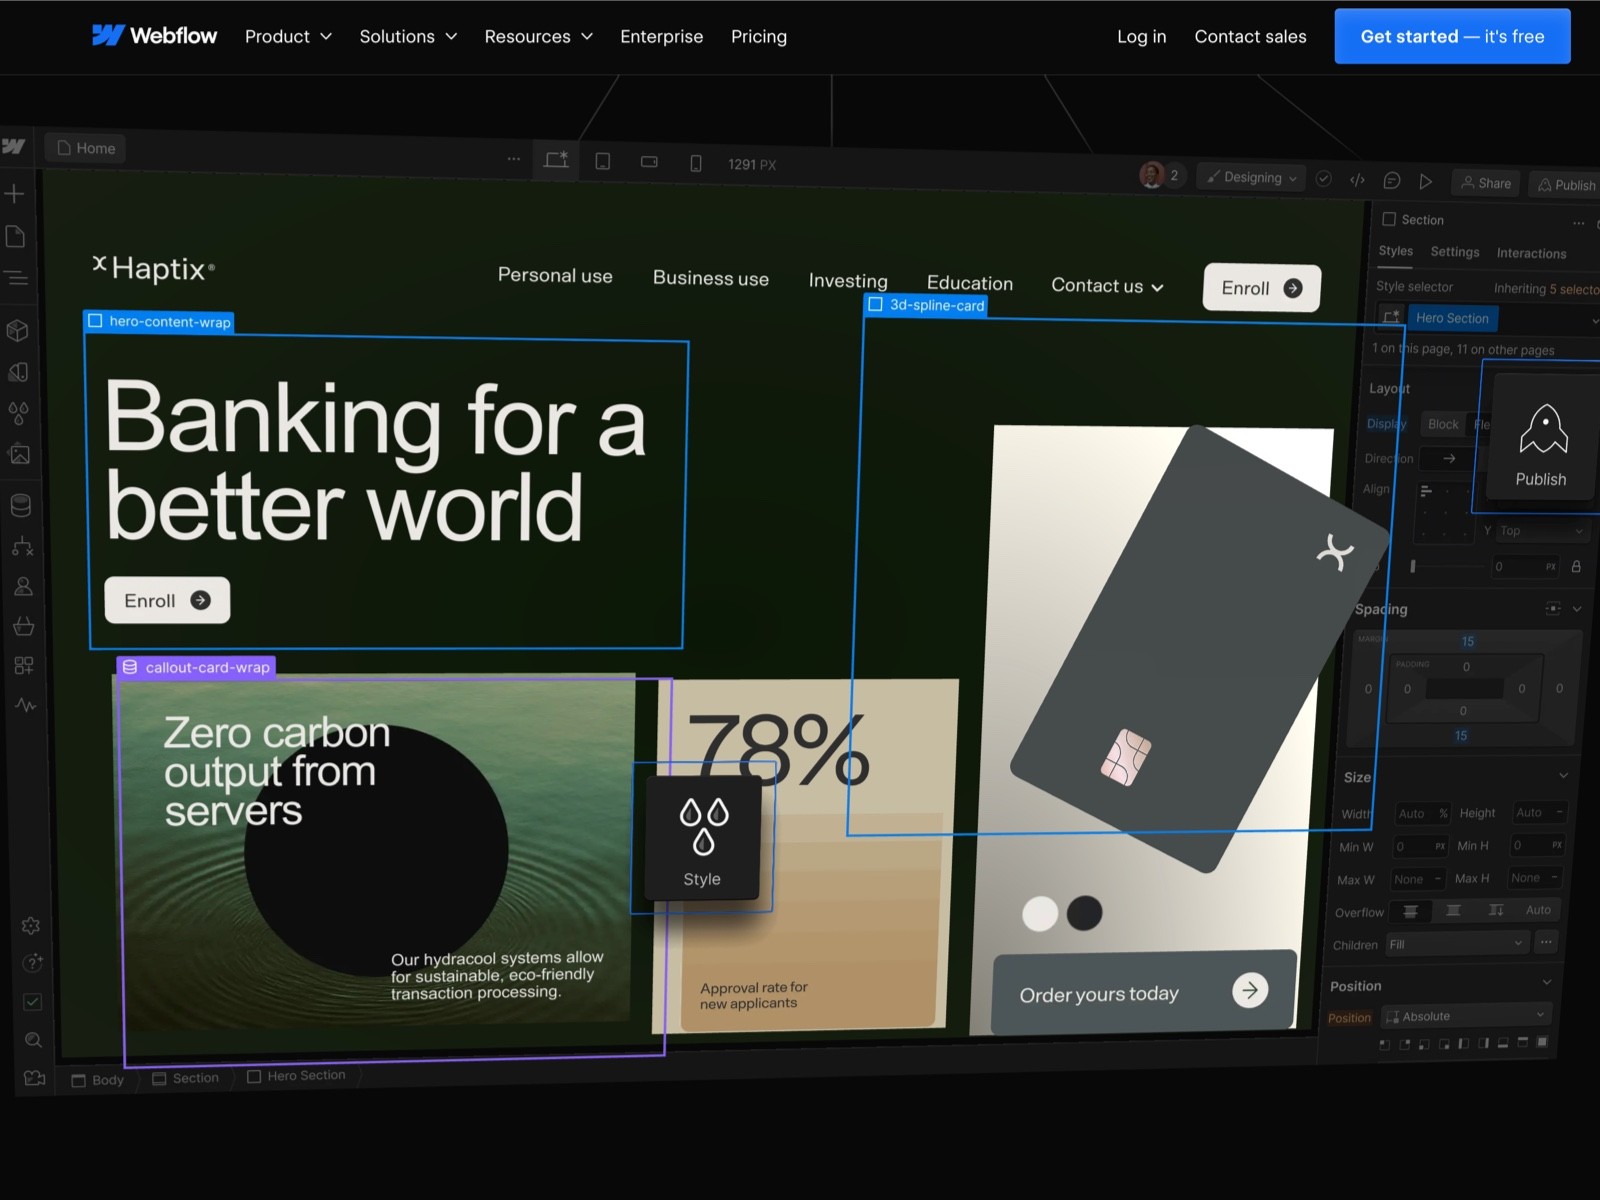Collapse the Position section chevron
Screen dimensions: 1600x1200
coord(1547,982)
